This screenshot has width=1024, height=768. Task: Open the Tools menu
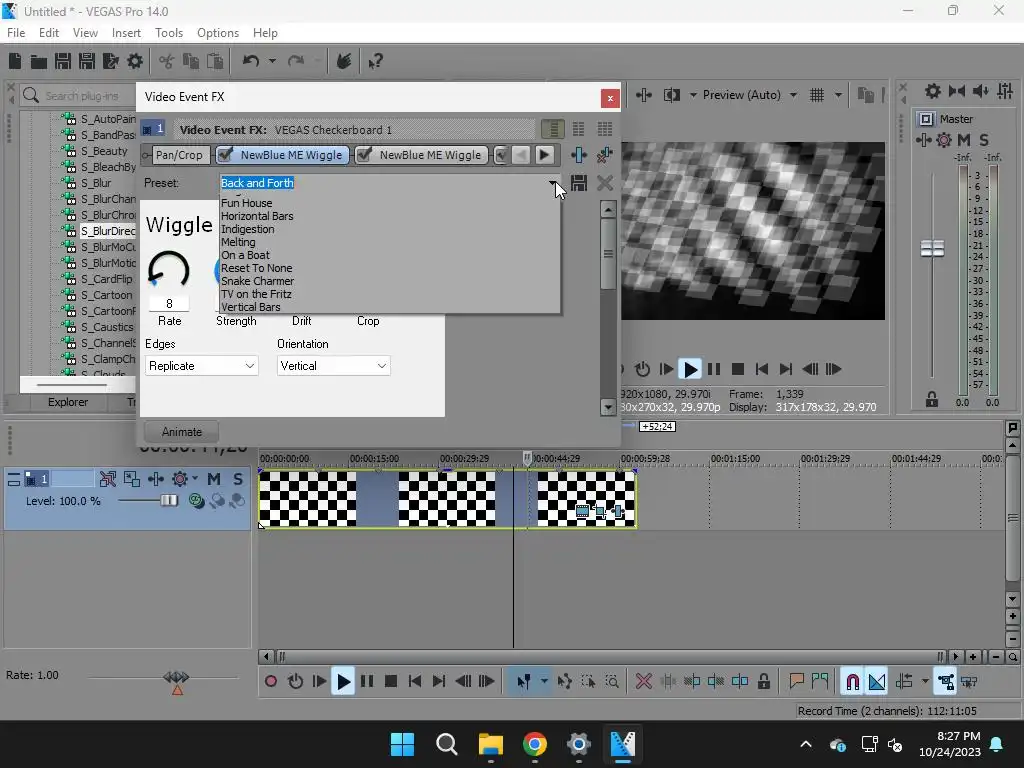click(x=168, y=33)
